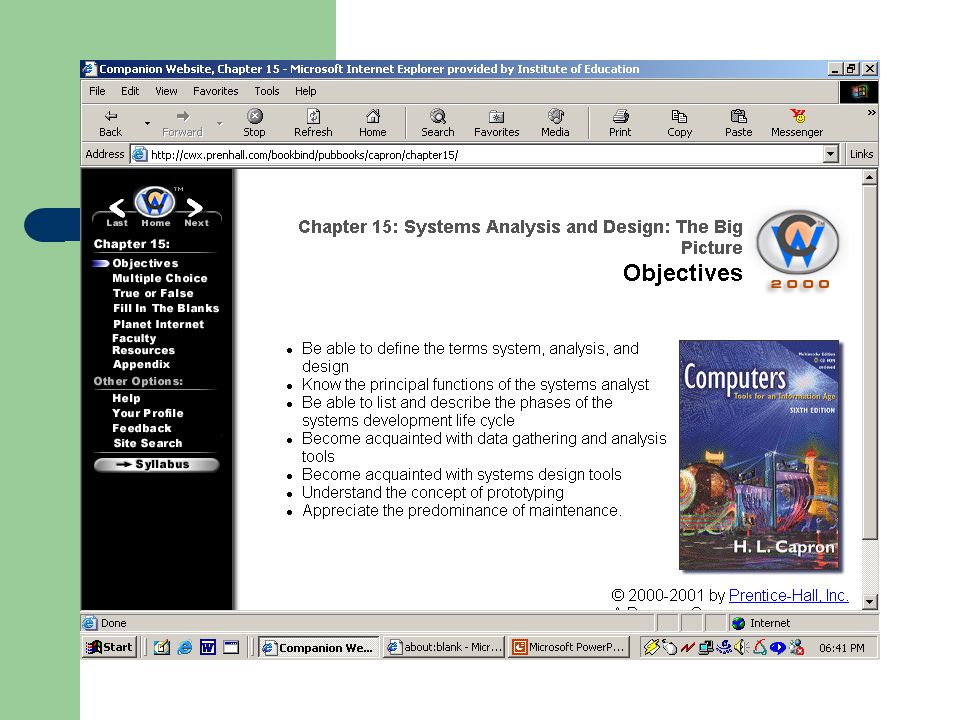Click the Last arrow in site sidebar
This screenshot has width=960, height=720.
pos(117,208)
